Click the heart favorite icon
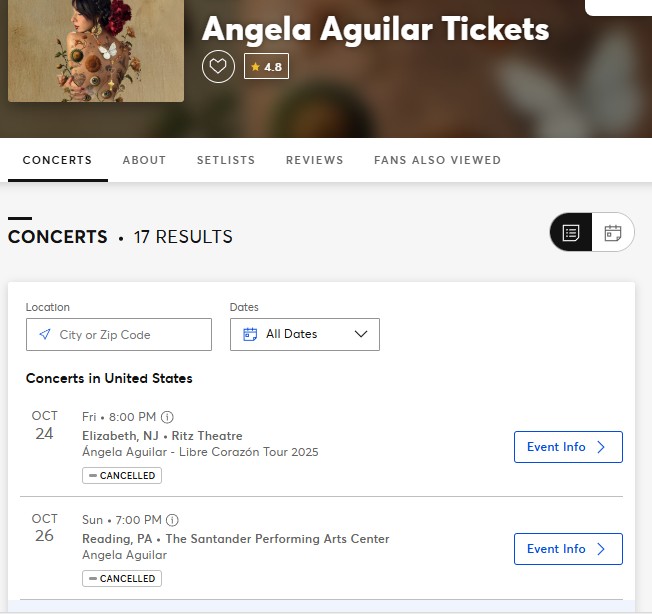This screenshot has width=652, height=614. click(x=218, y=67)
